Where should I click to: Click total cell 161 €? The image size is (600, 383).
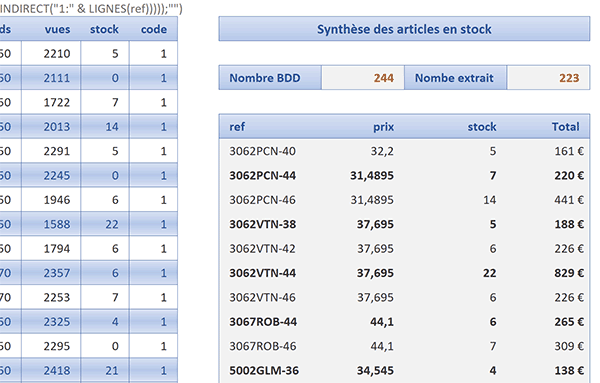569,151
